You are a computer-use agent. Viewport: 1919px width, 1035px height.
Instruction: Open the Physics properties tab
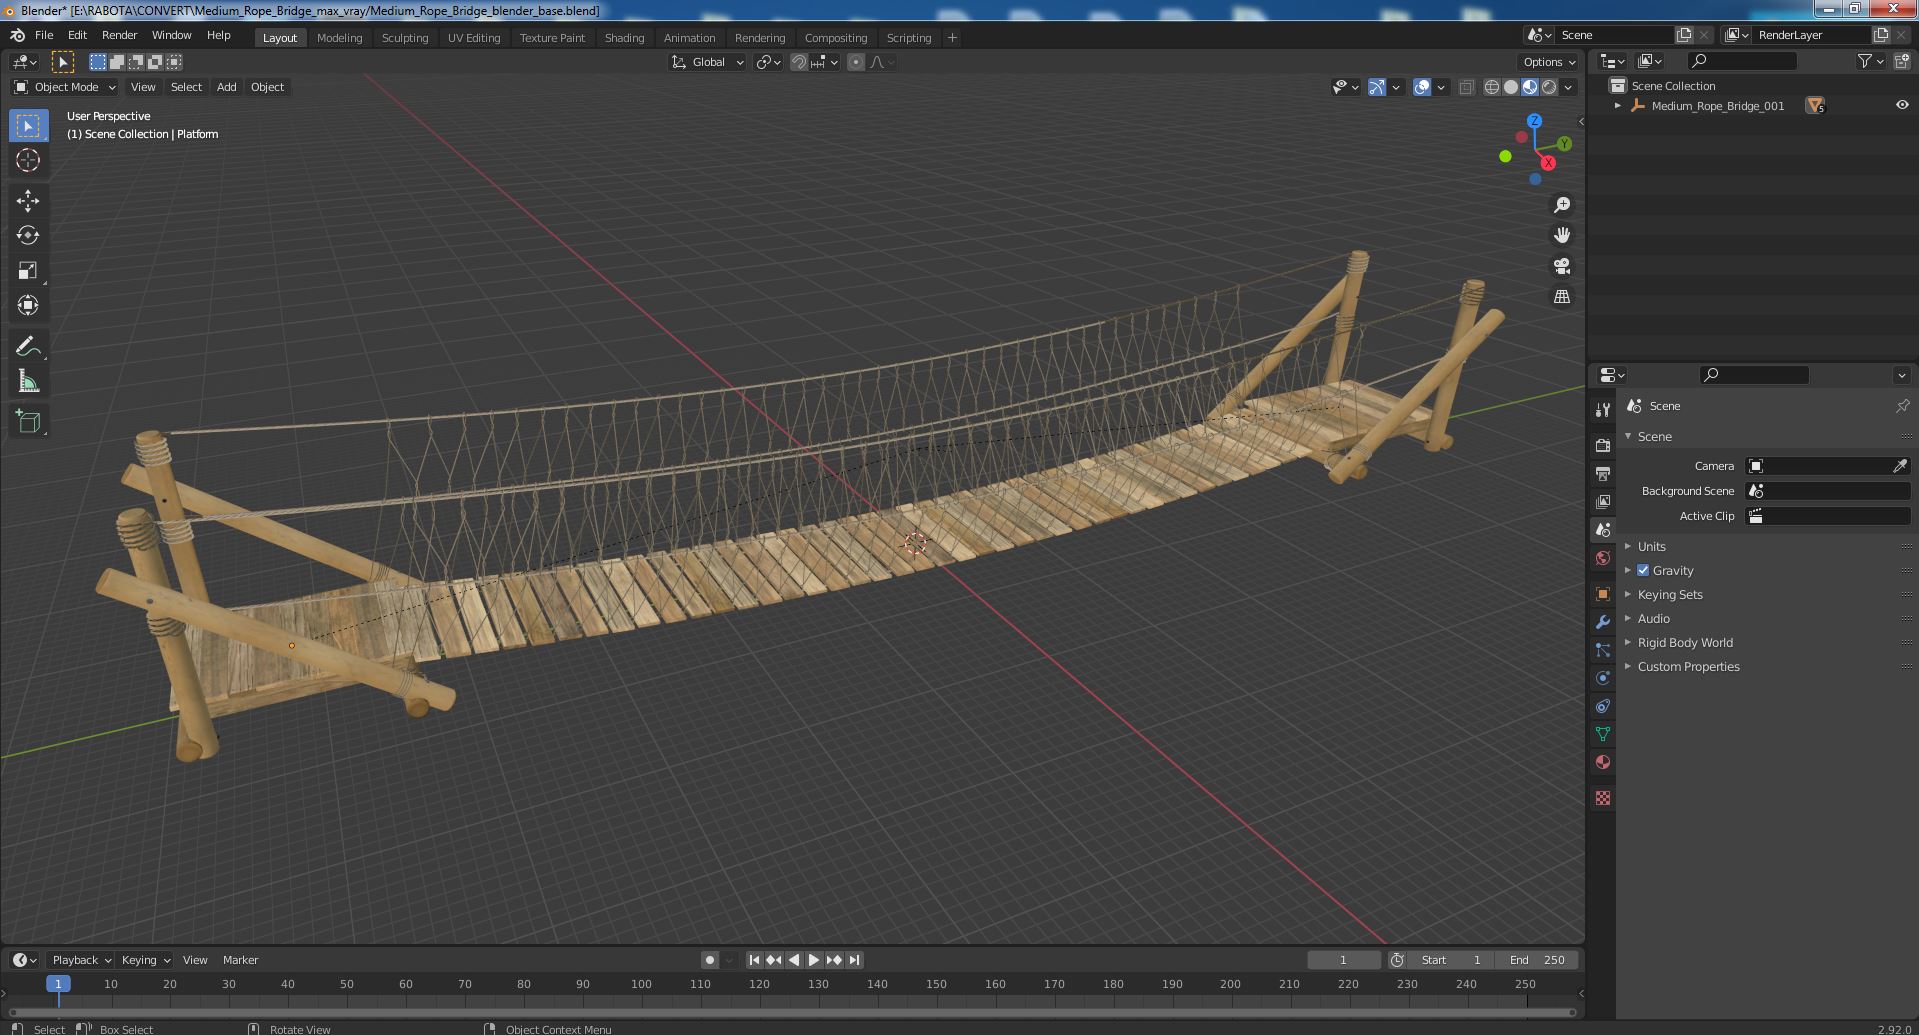[1603, 678]
